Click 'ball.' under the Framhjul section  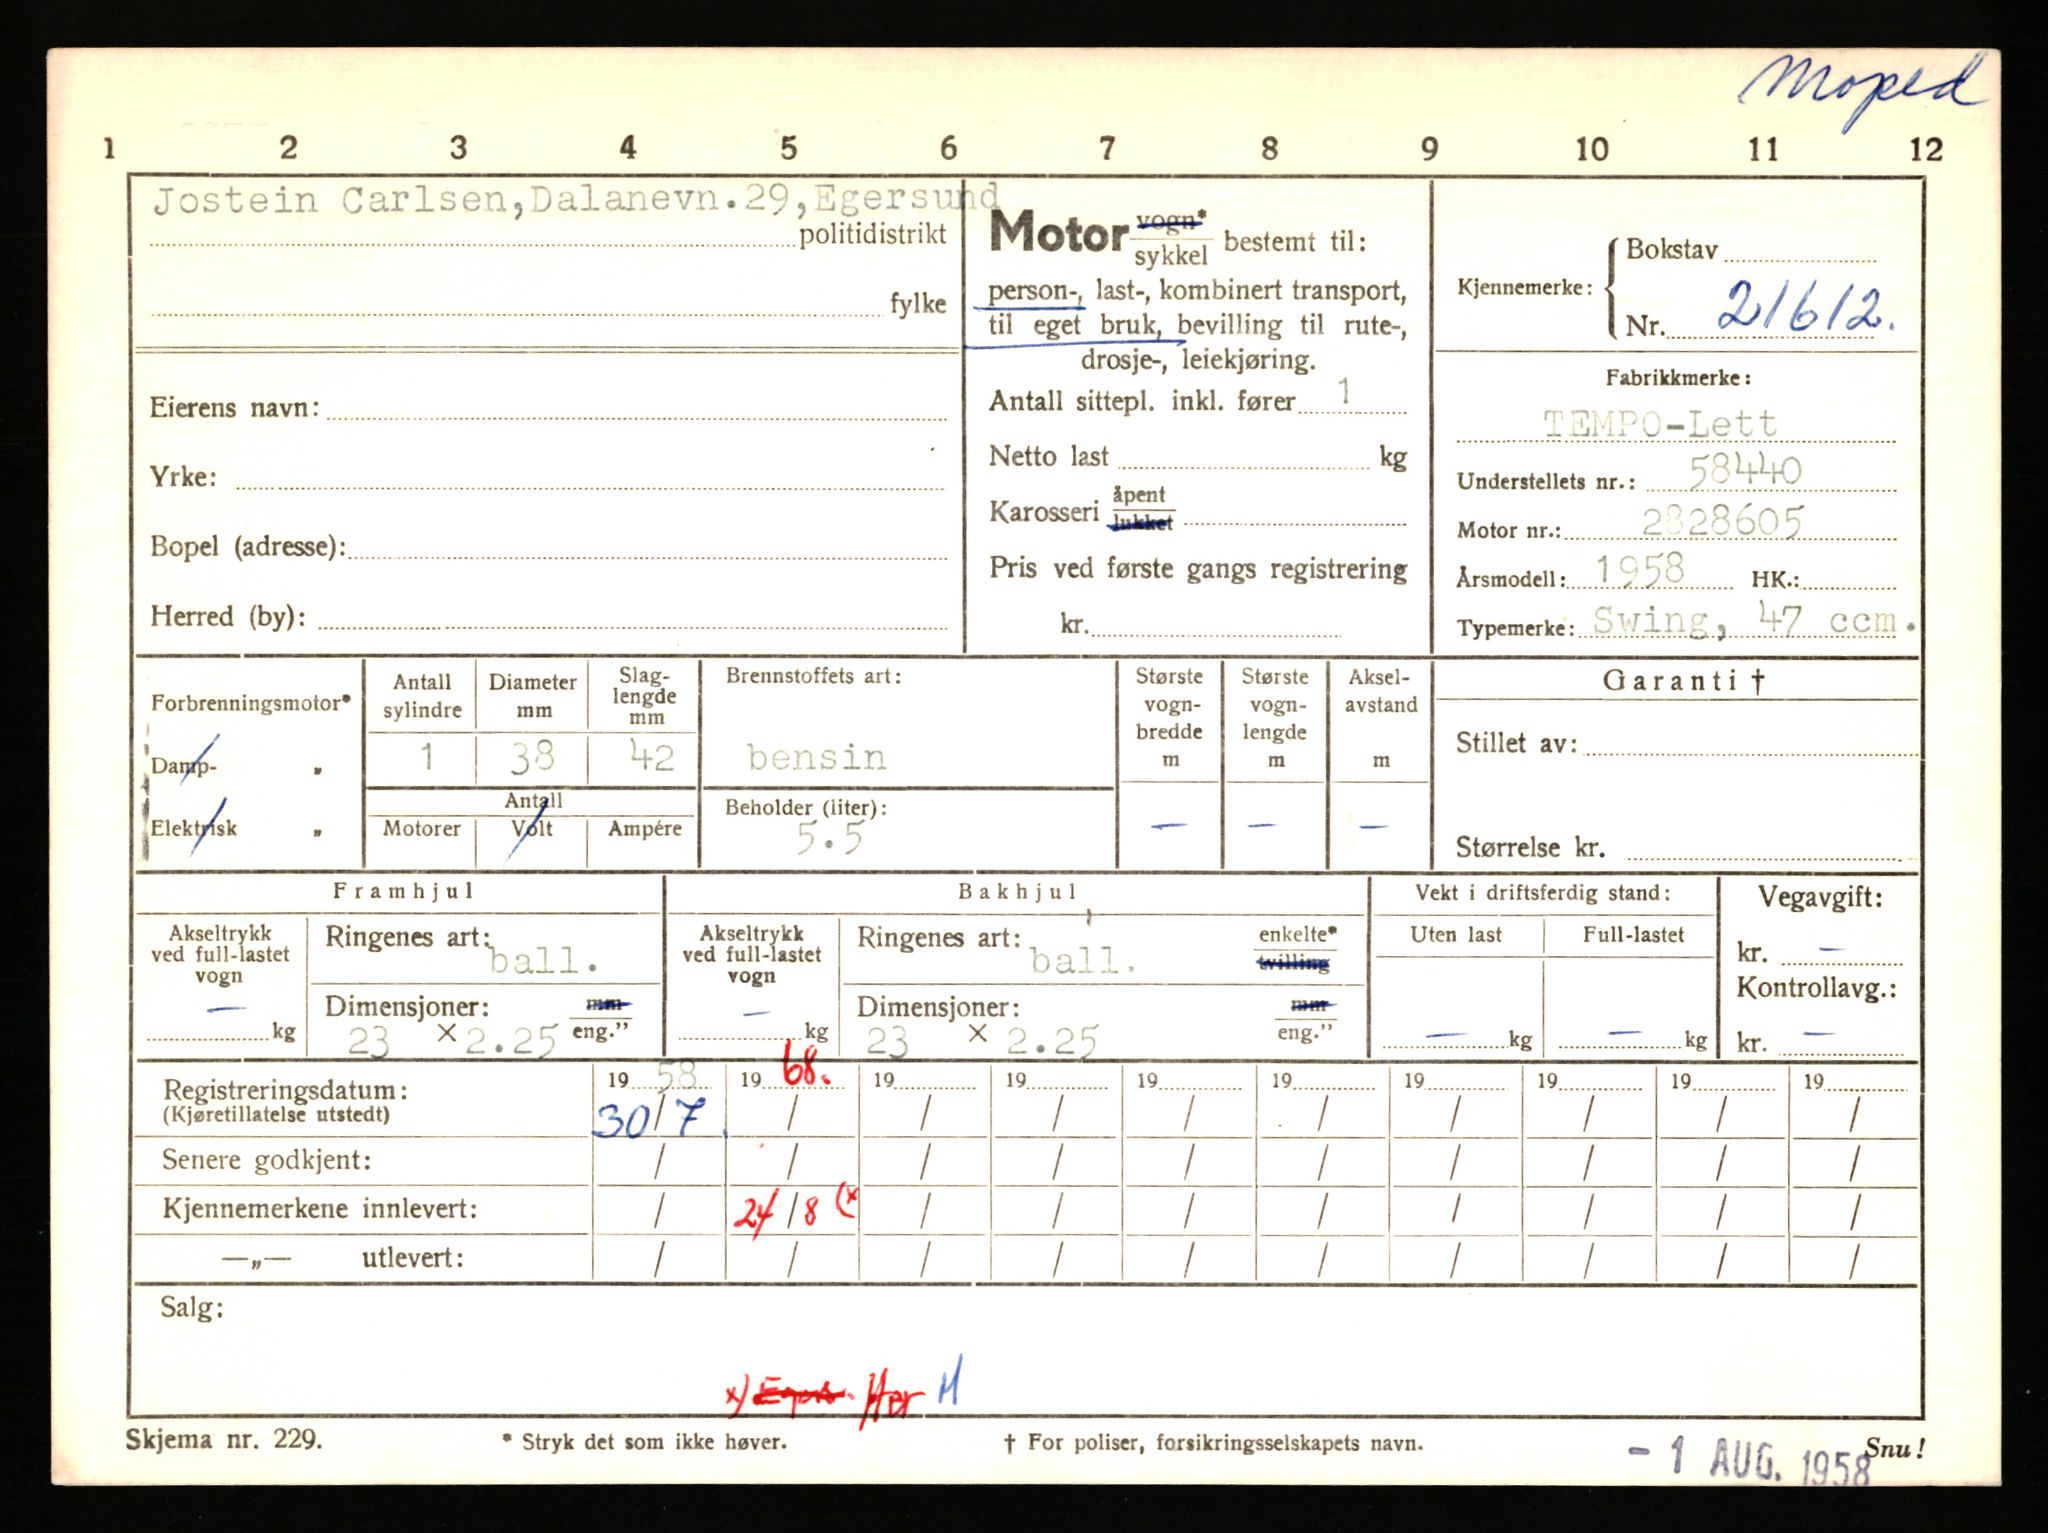544,961
